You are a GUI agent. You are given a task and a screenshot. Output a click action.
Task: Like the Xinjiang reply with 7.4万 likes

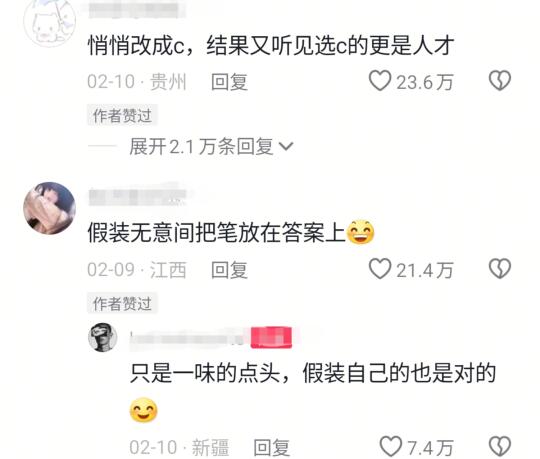(391, 447)
